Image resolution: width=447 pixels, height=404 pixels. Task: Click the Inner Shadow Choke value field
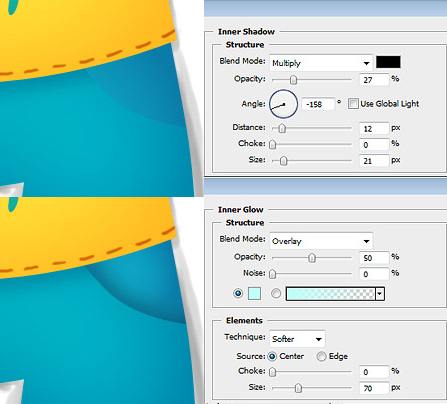click(x=374, y=145)
